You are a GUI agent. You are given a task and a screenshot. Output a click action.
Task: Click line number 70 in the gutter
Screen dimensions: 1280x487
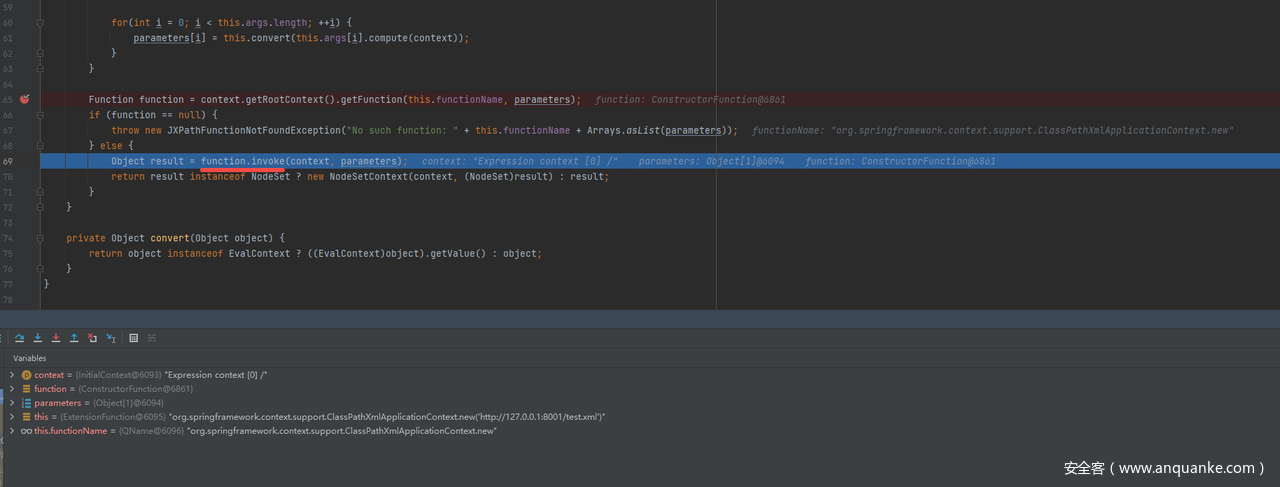[x=8, y=176]
